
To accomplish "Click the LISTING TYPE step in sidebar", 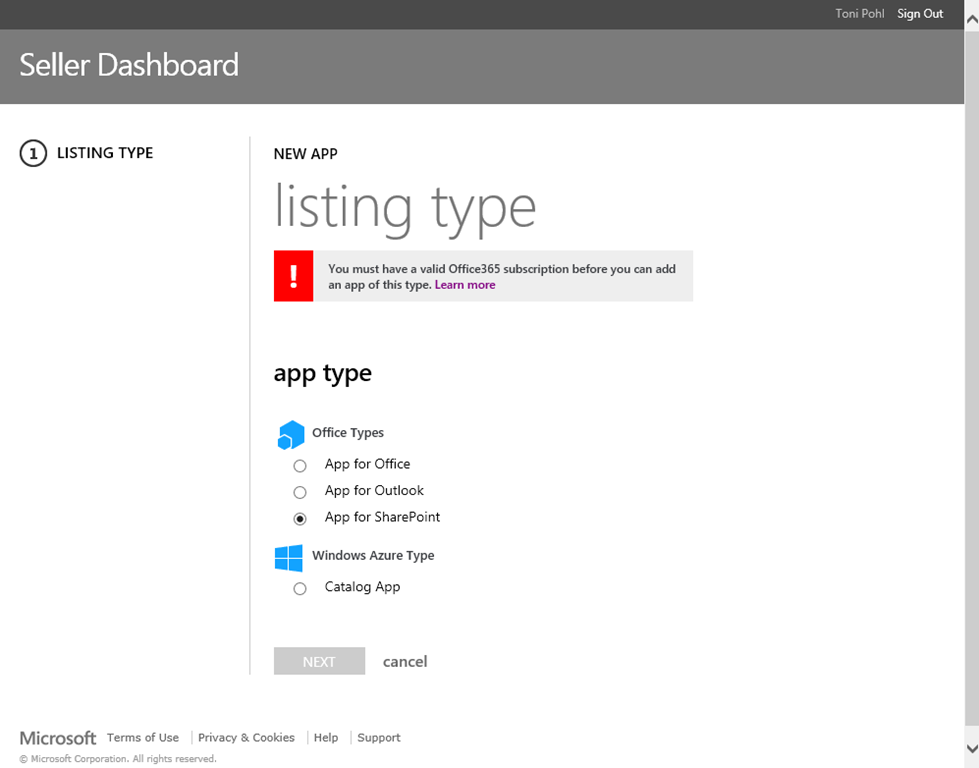I will coord(105,153).
